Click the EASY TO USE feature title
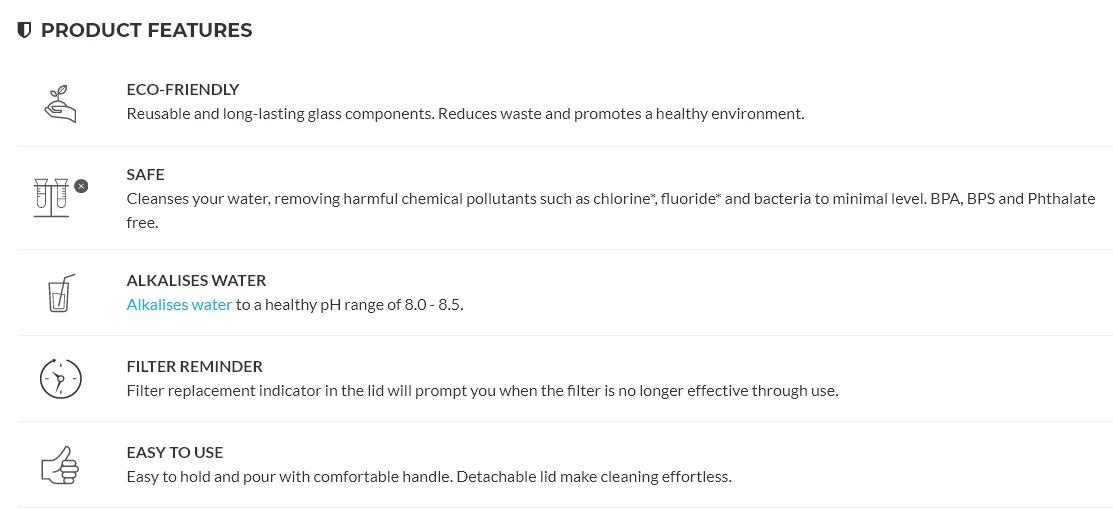Viewport: 1113px width, 510px height. point(175,452)
